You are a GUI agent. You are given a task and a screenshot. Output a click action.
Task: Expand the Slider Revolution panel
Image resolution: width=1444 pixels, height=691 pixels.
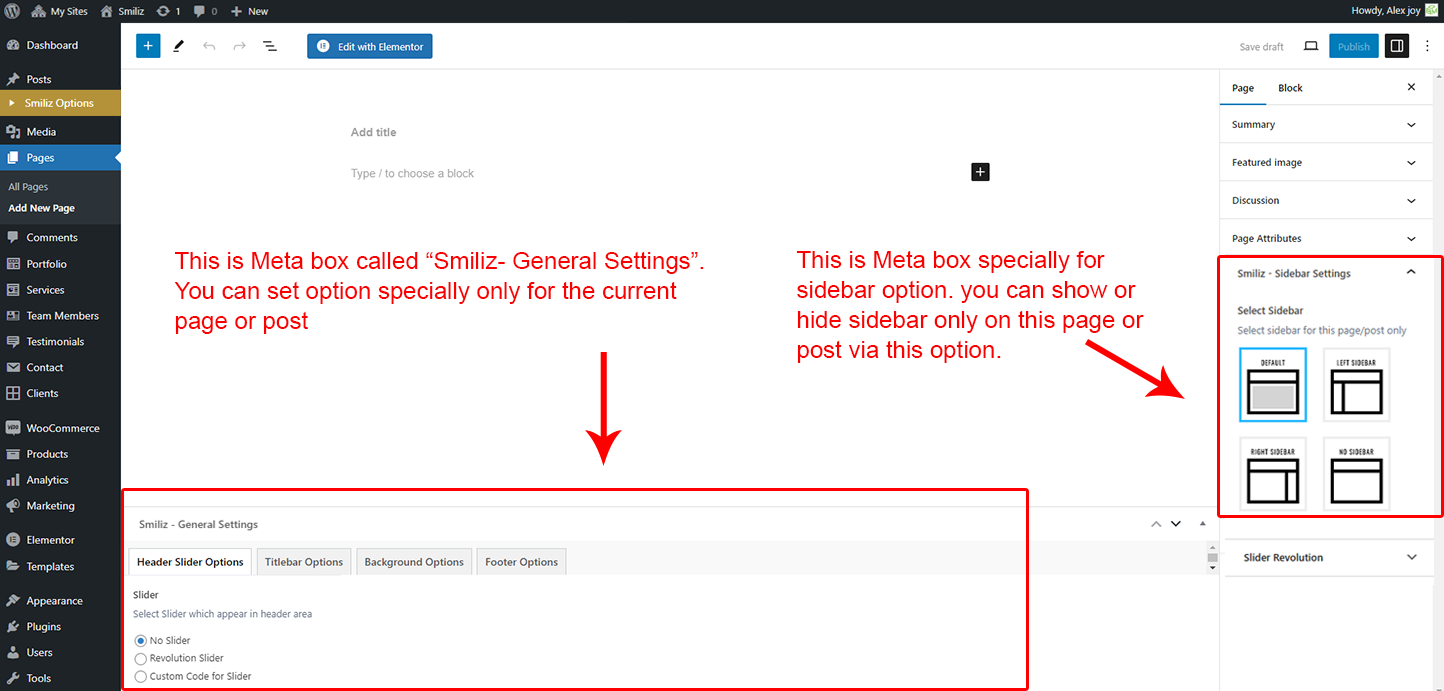[x=1328, y=557]
